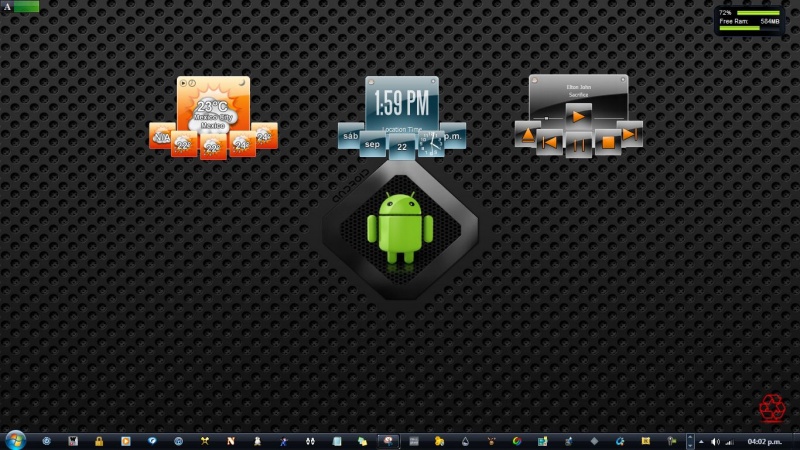Open the blue running figure taskbar icon
Screen dimensions: 800x450
(x=284, y=441)
